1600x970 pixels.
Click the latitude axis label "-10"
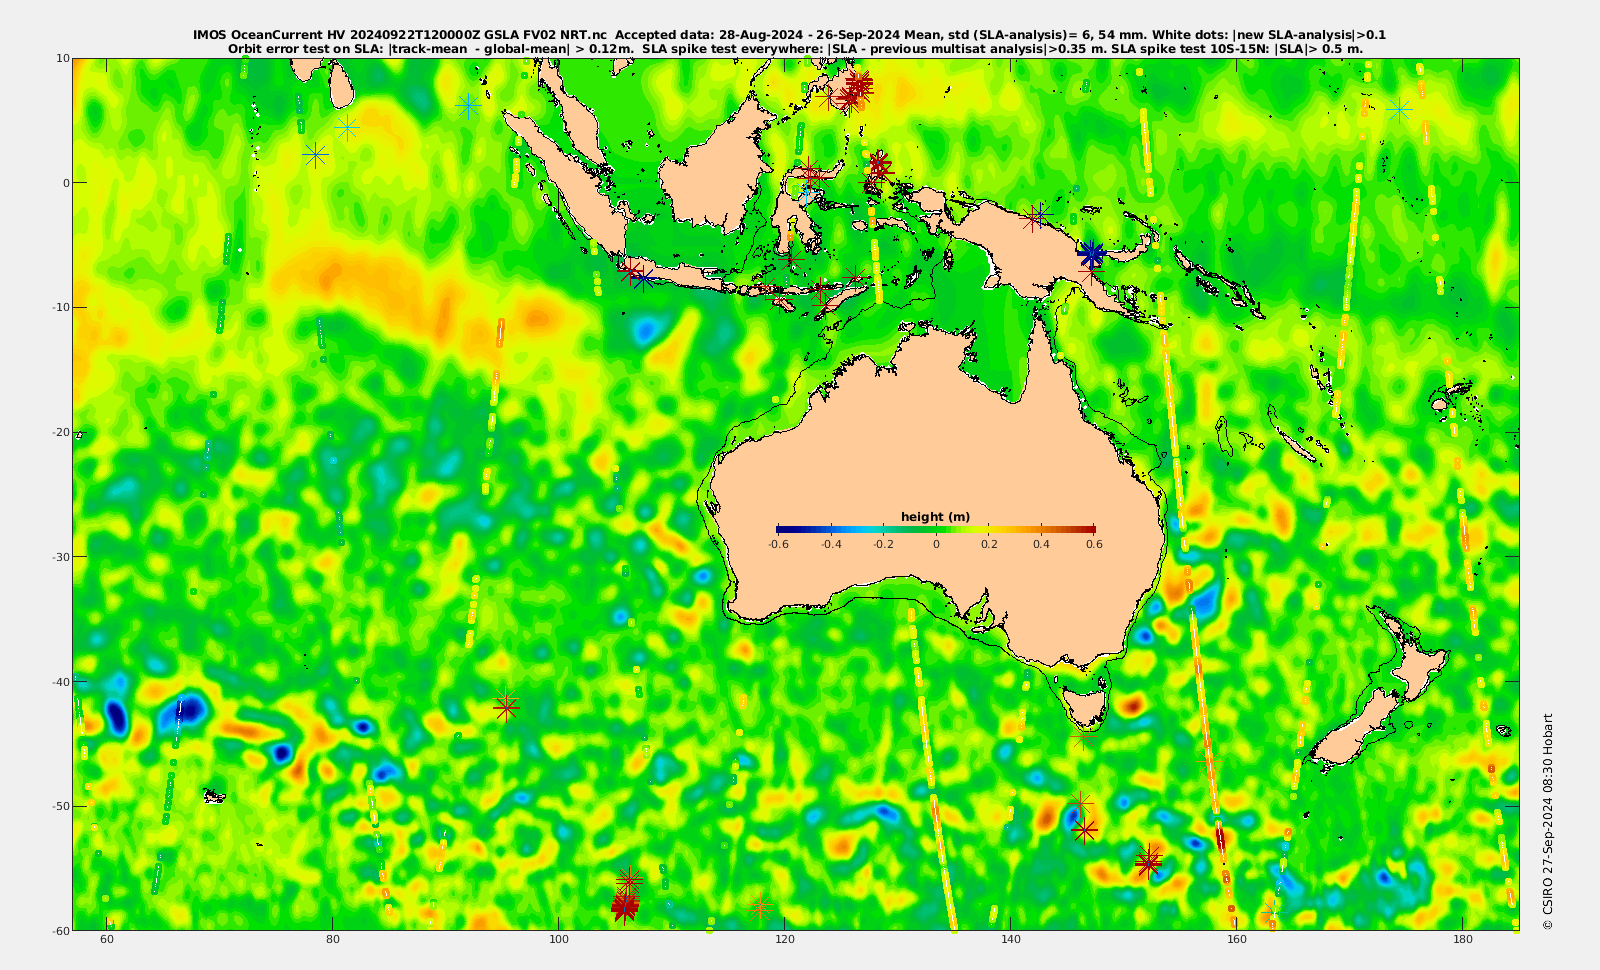point(60,307)
